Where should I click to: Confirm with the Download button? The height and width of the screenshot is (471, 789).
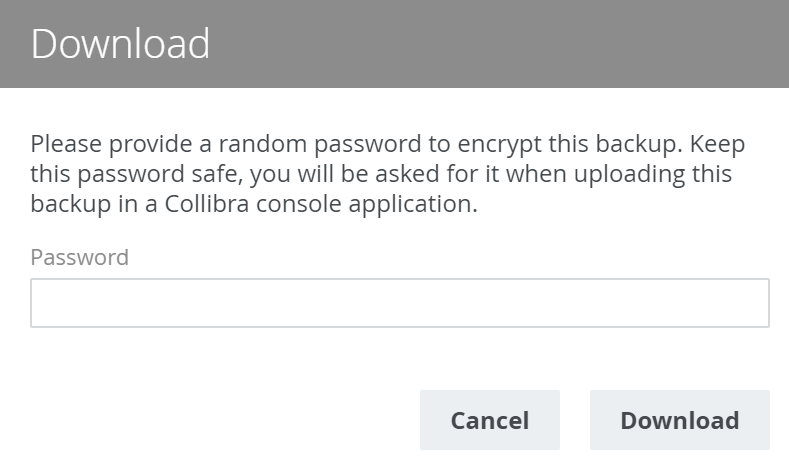(x=679, y=420)
